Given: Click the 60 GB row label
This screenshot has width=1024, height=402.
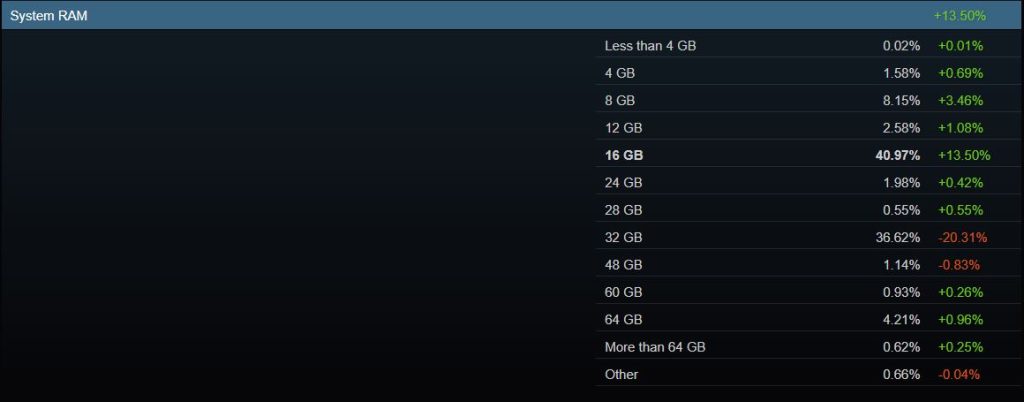Looking at the screenshot, I should click(x=623, y=292).
